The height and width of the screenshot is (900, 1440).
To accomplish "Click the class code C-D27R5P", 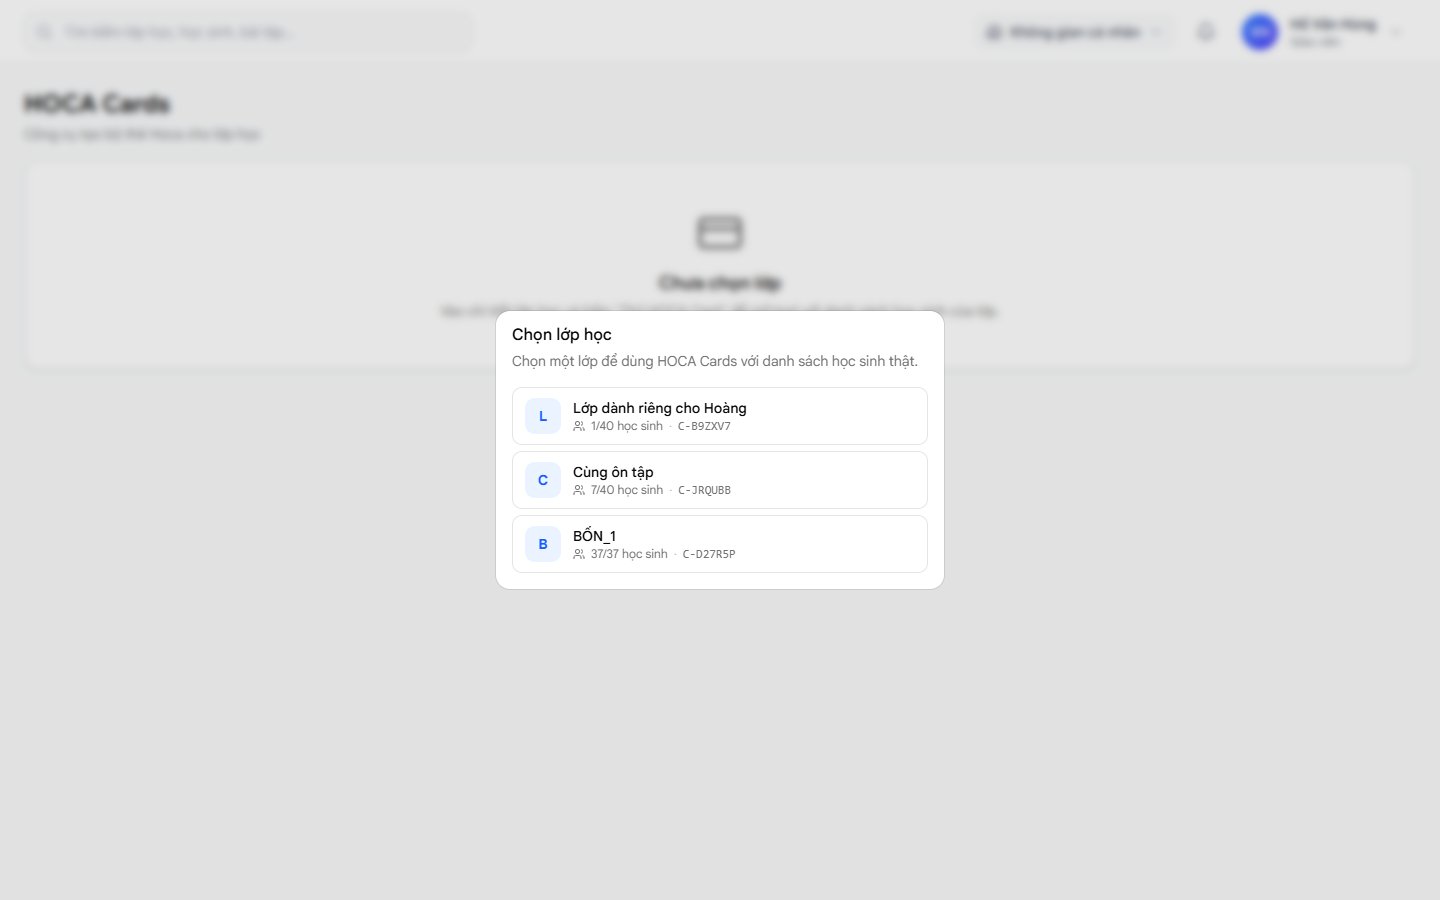I will tap(709, 554).
